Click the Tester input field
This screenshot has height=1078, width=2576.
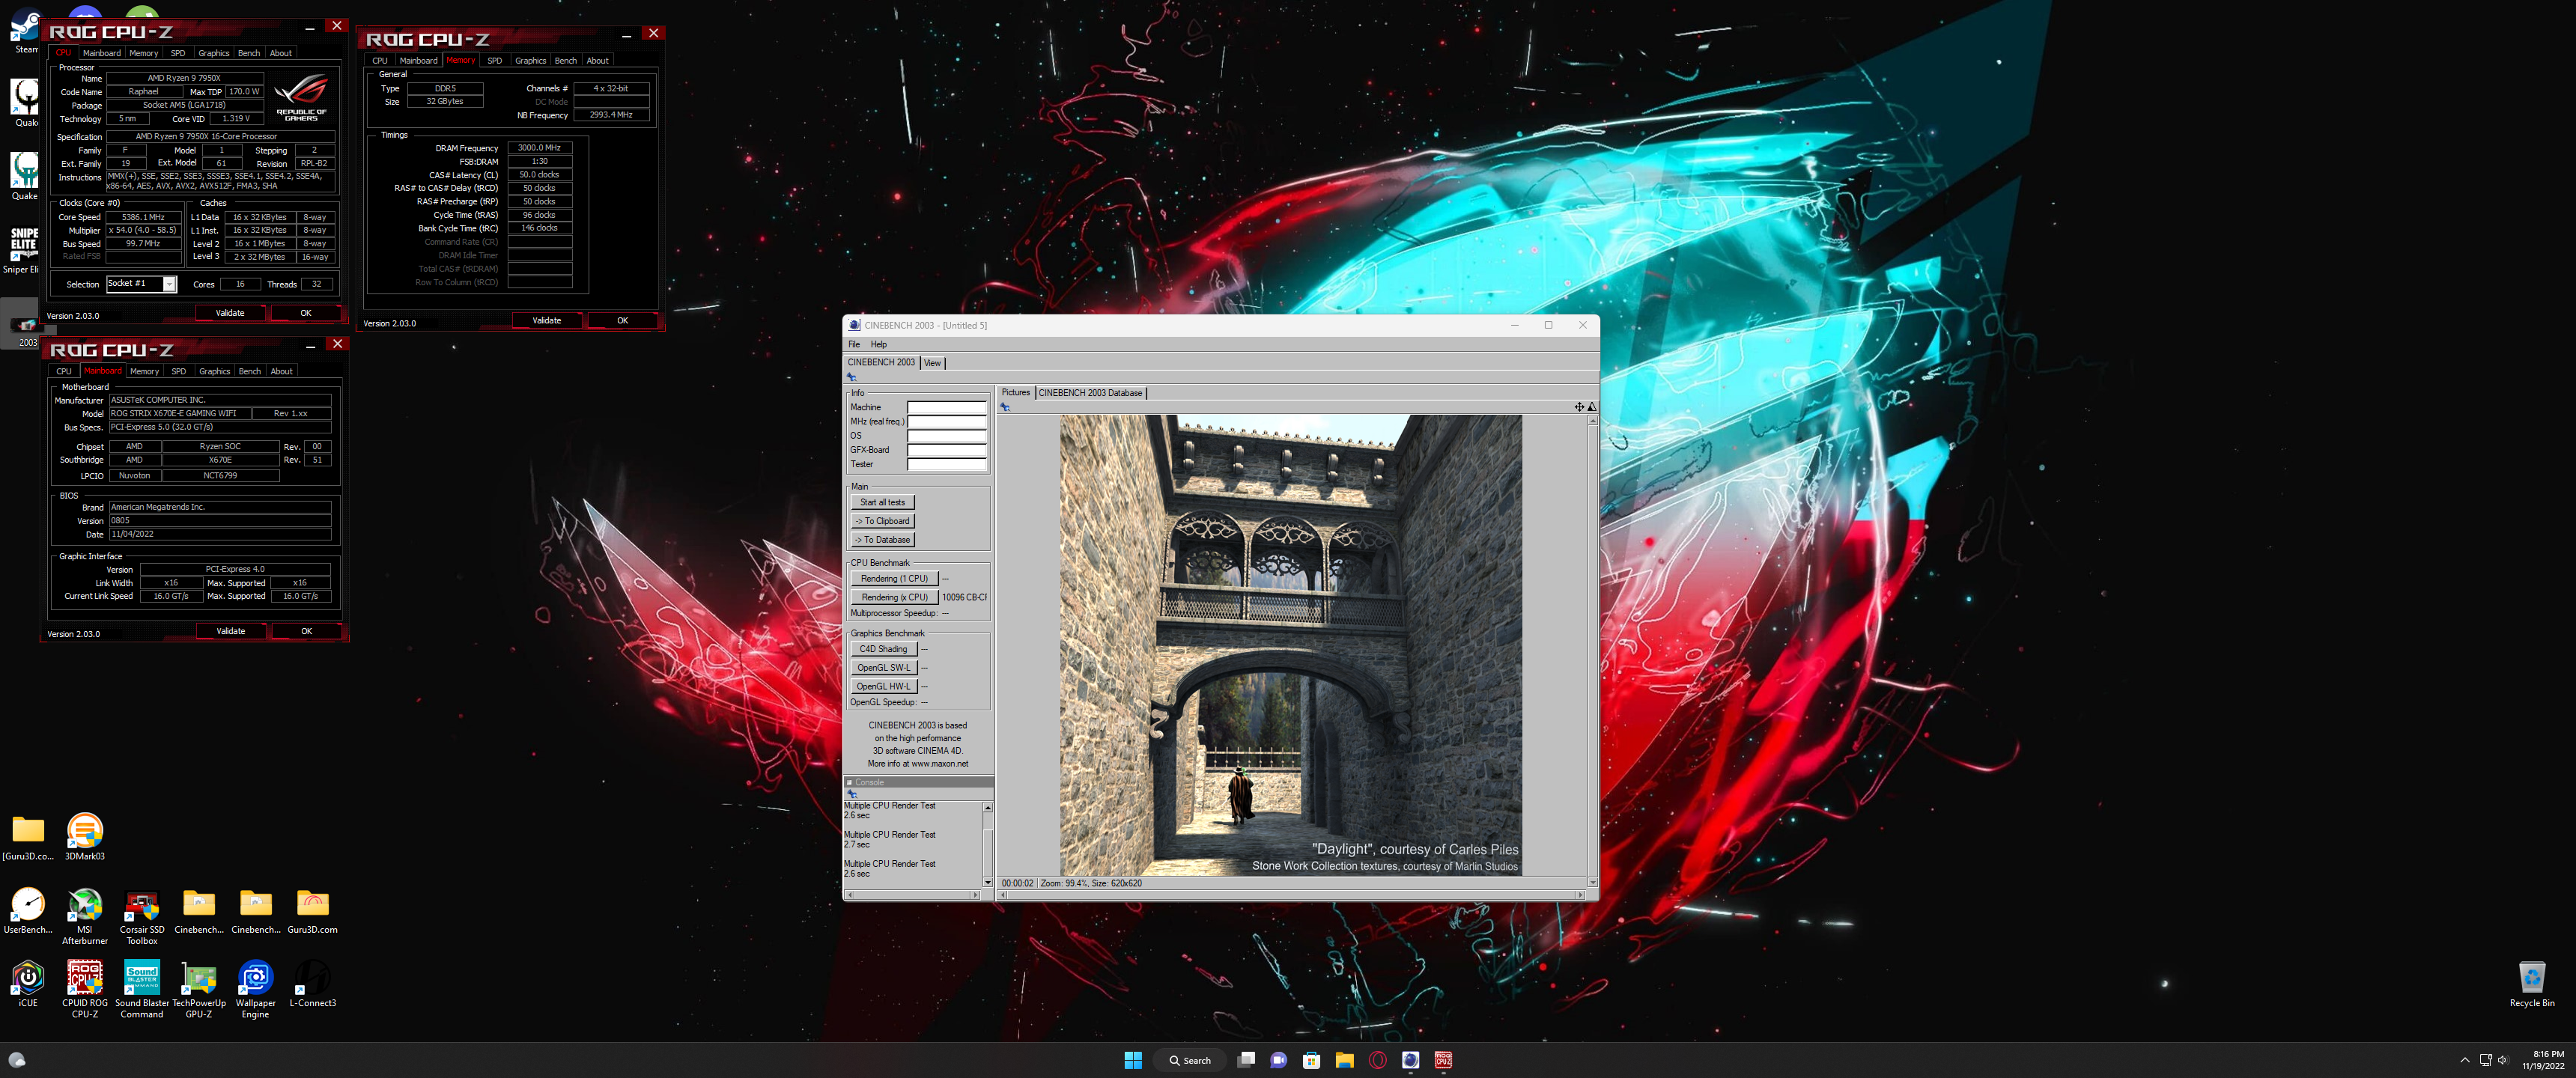tap(946, 465)
